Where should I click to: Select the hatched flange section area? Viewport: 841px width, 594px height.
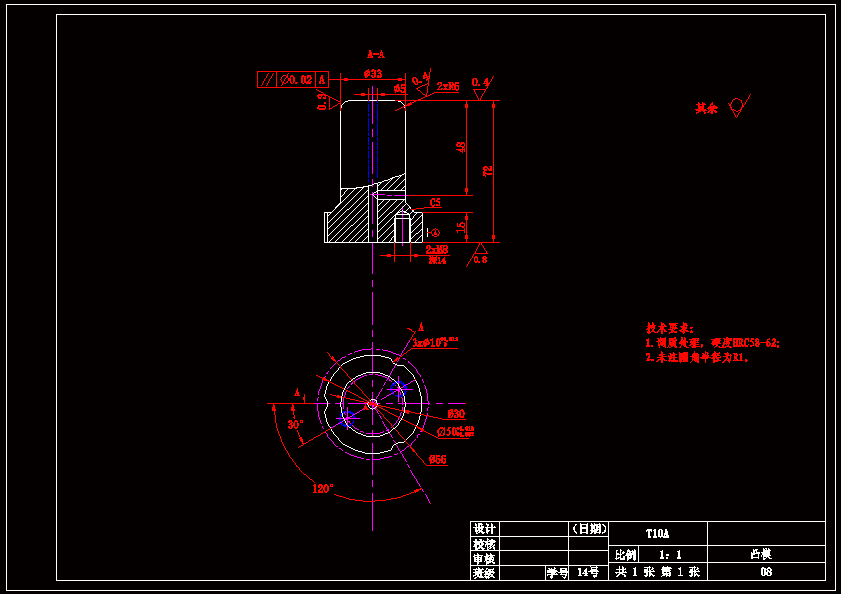pyautogui.click(x=348, y=220)
